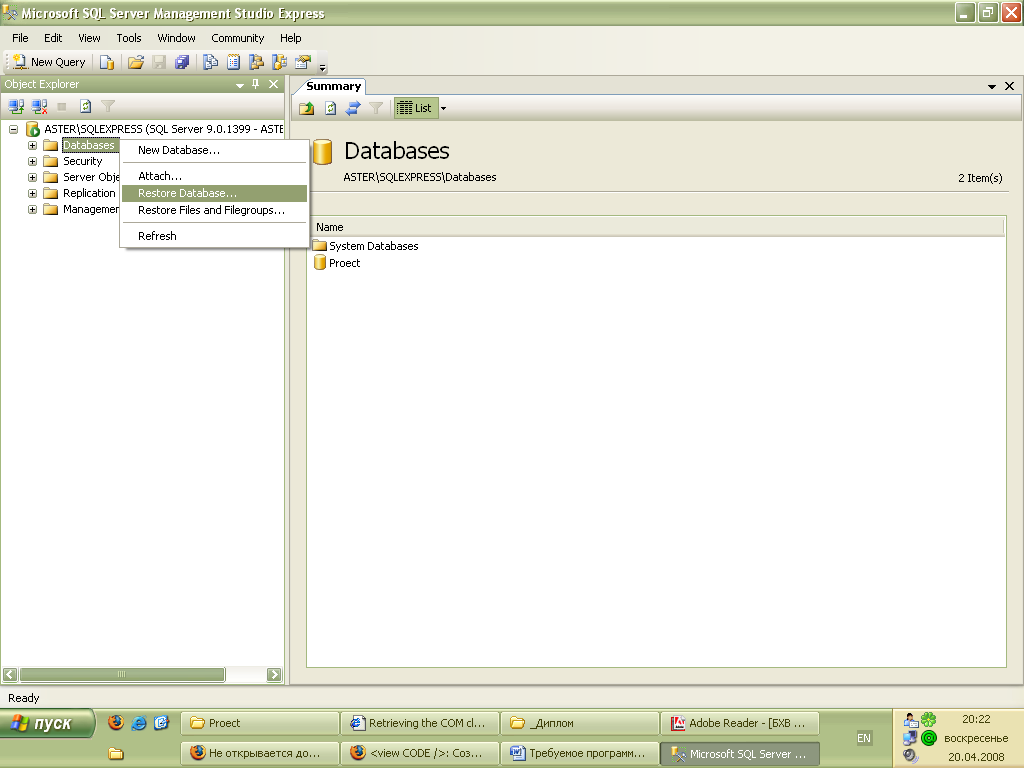Expand the Server Objects tree node

click(32, 177)
